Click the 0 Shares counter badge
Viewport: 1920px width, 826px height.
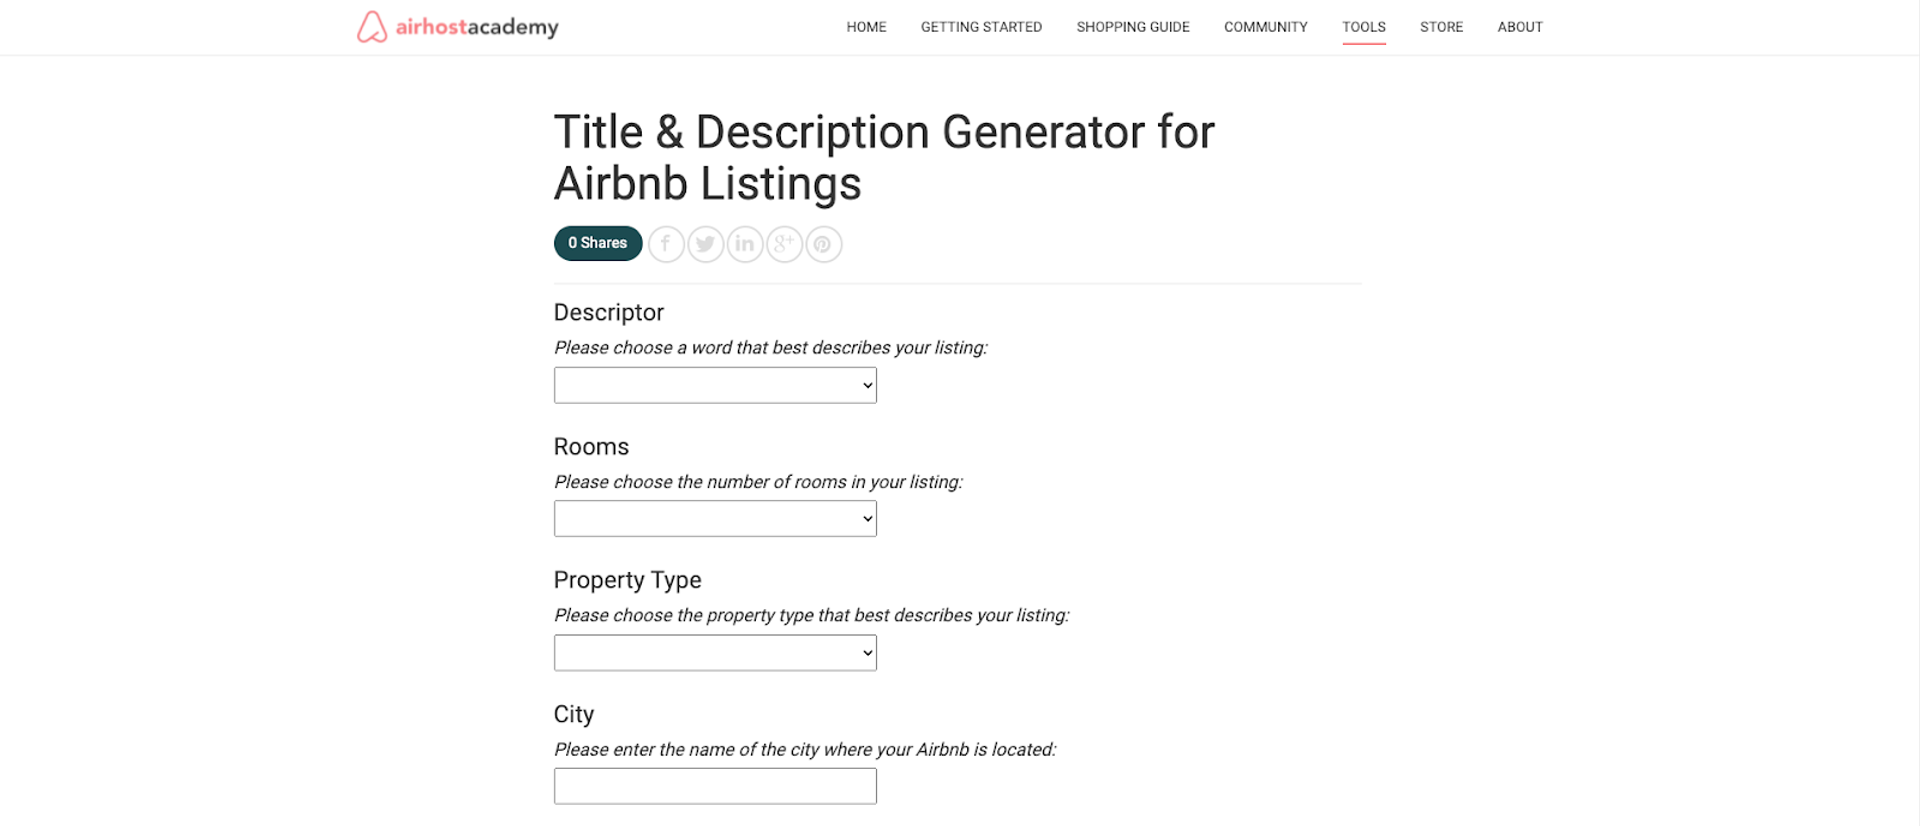[x=597, y=243]
